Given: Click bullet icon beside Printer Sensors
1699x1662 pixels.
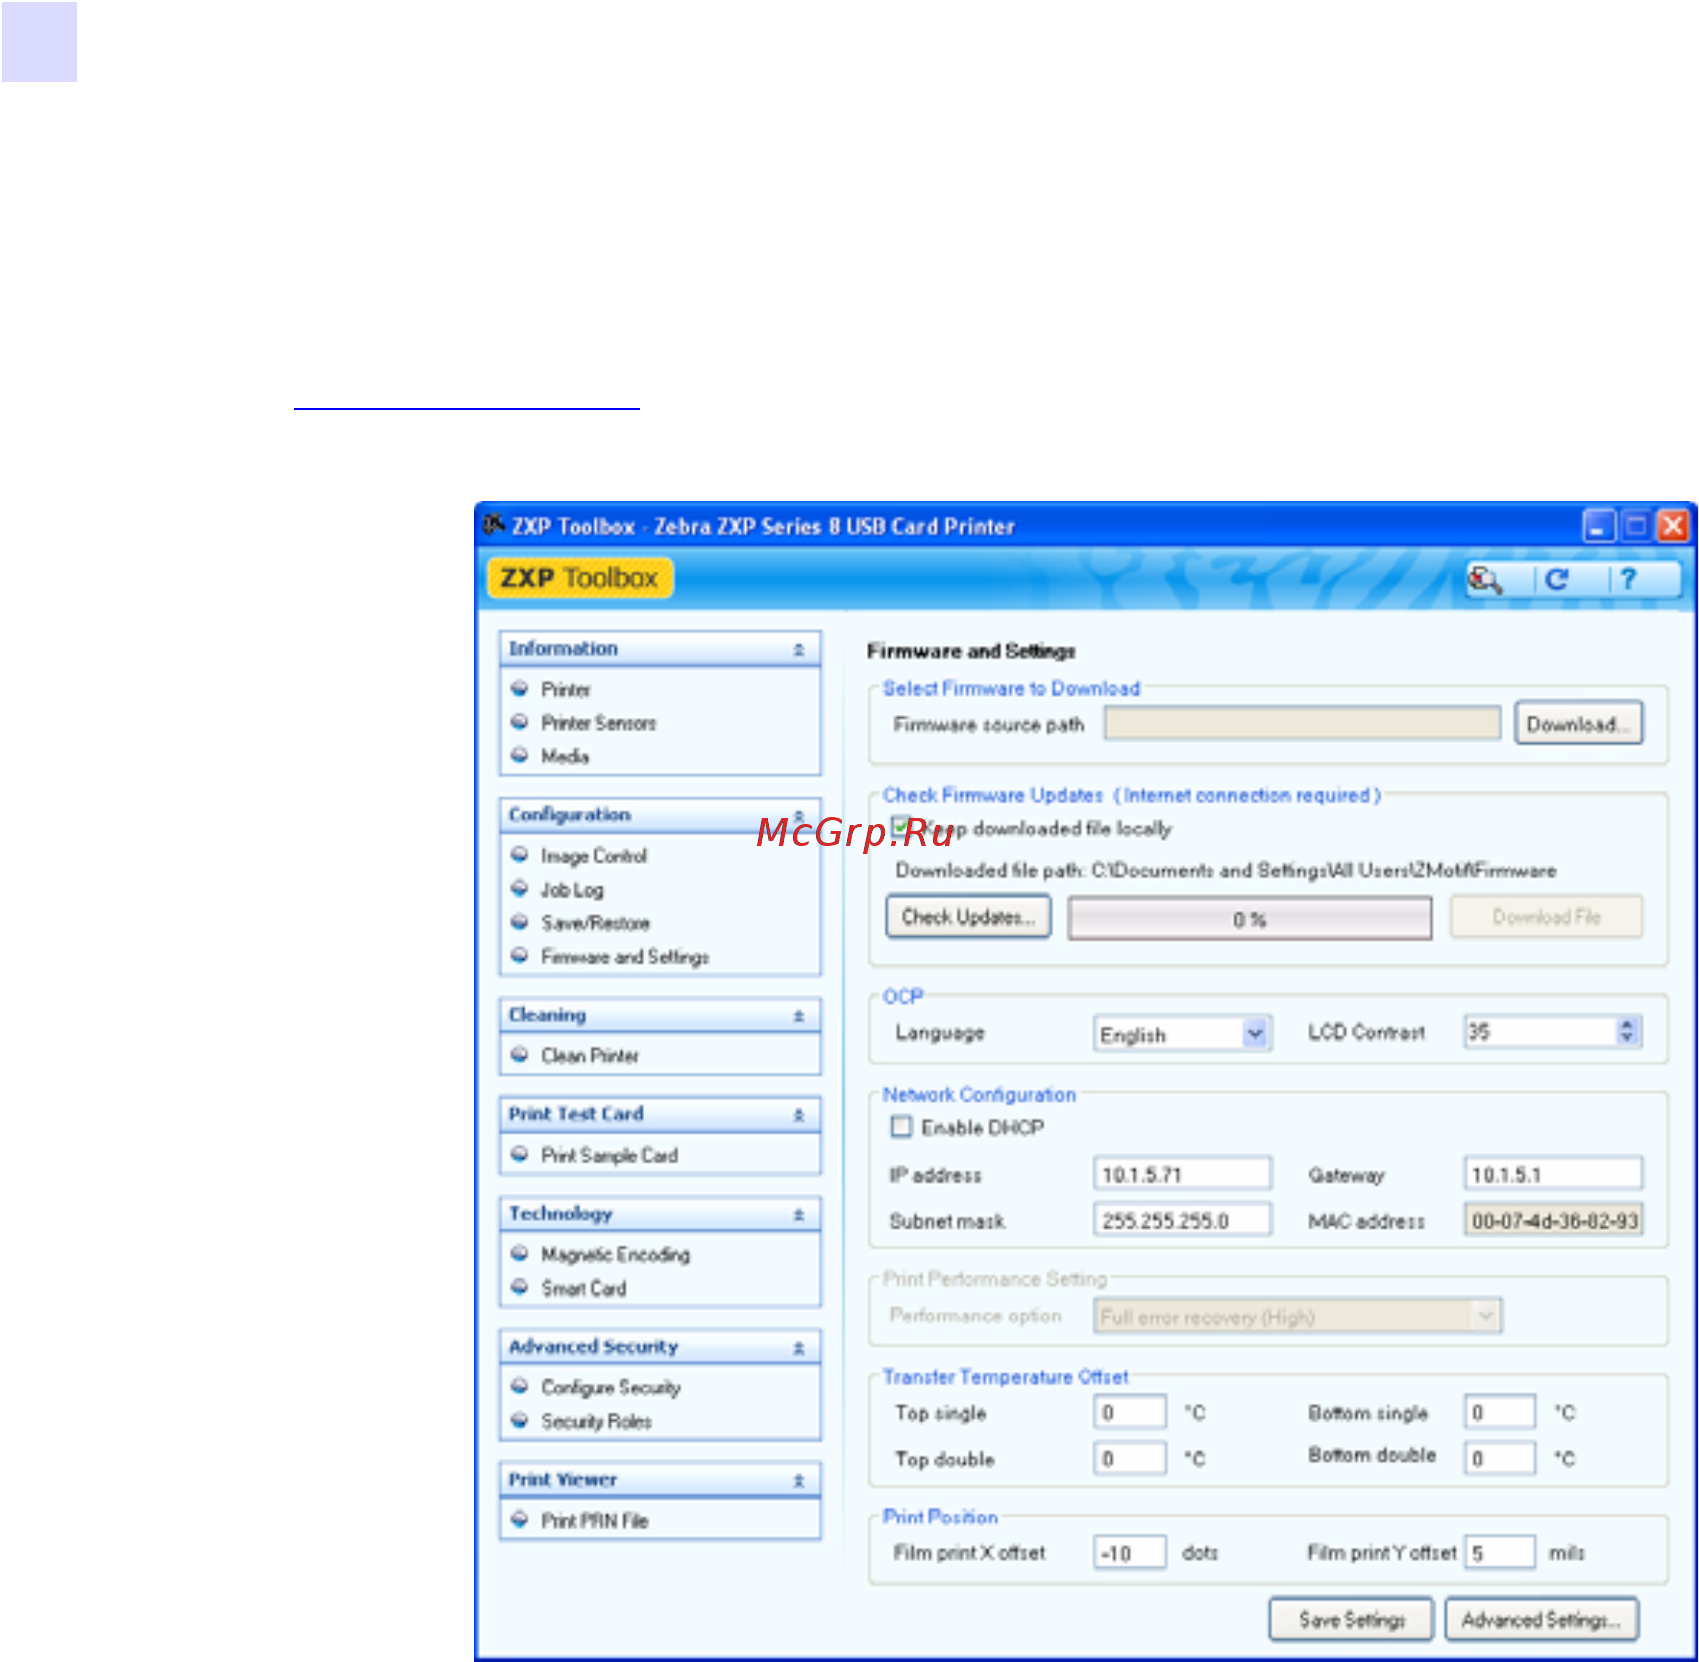Looking at the screenshot, I should (519, 722).
